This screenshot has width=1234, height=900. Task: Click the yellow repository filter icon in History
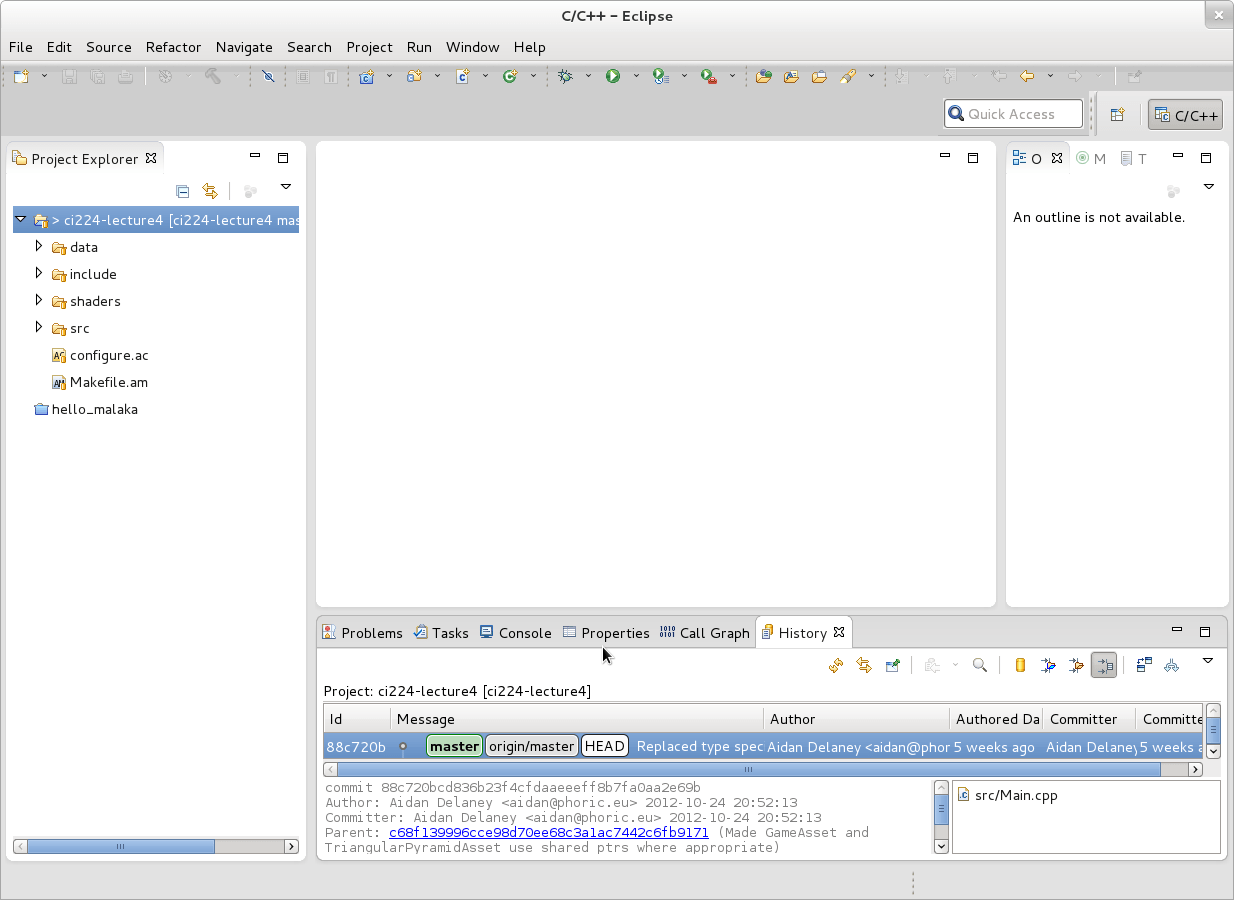(1020, 665)
